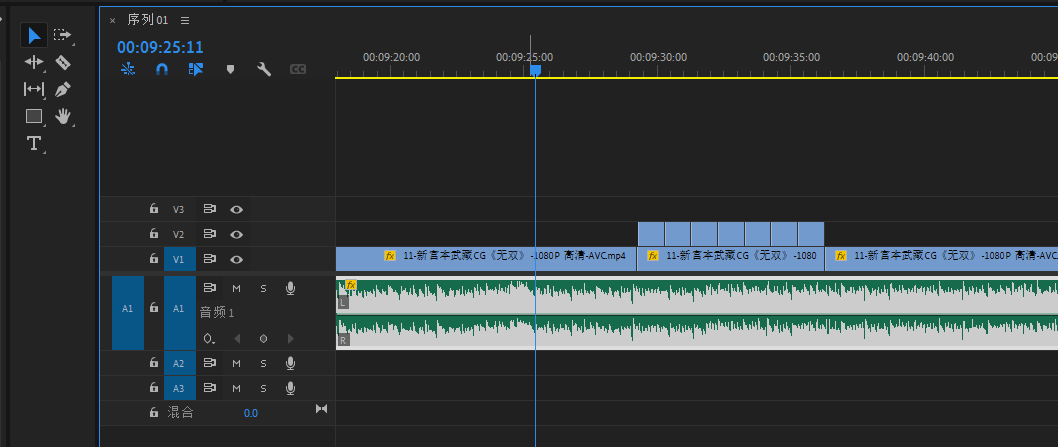This screenshot has width=1058, height=447.
Task: Add a marker to the timeline
Action: point(230,69)
